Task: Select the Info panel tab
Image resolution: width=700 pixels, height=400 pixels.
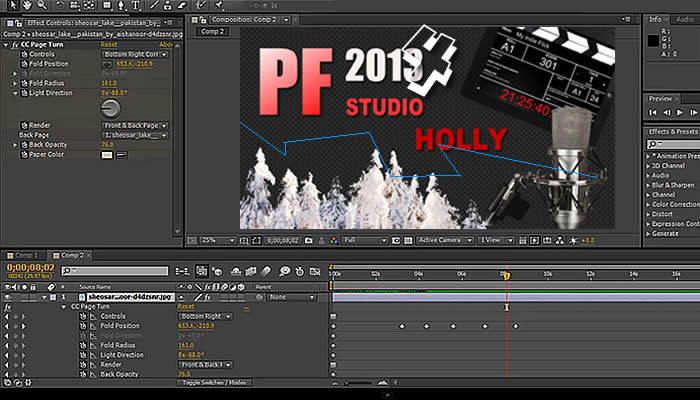Action: [x=655, y=19]
